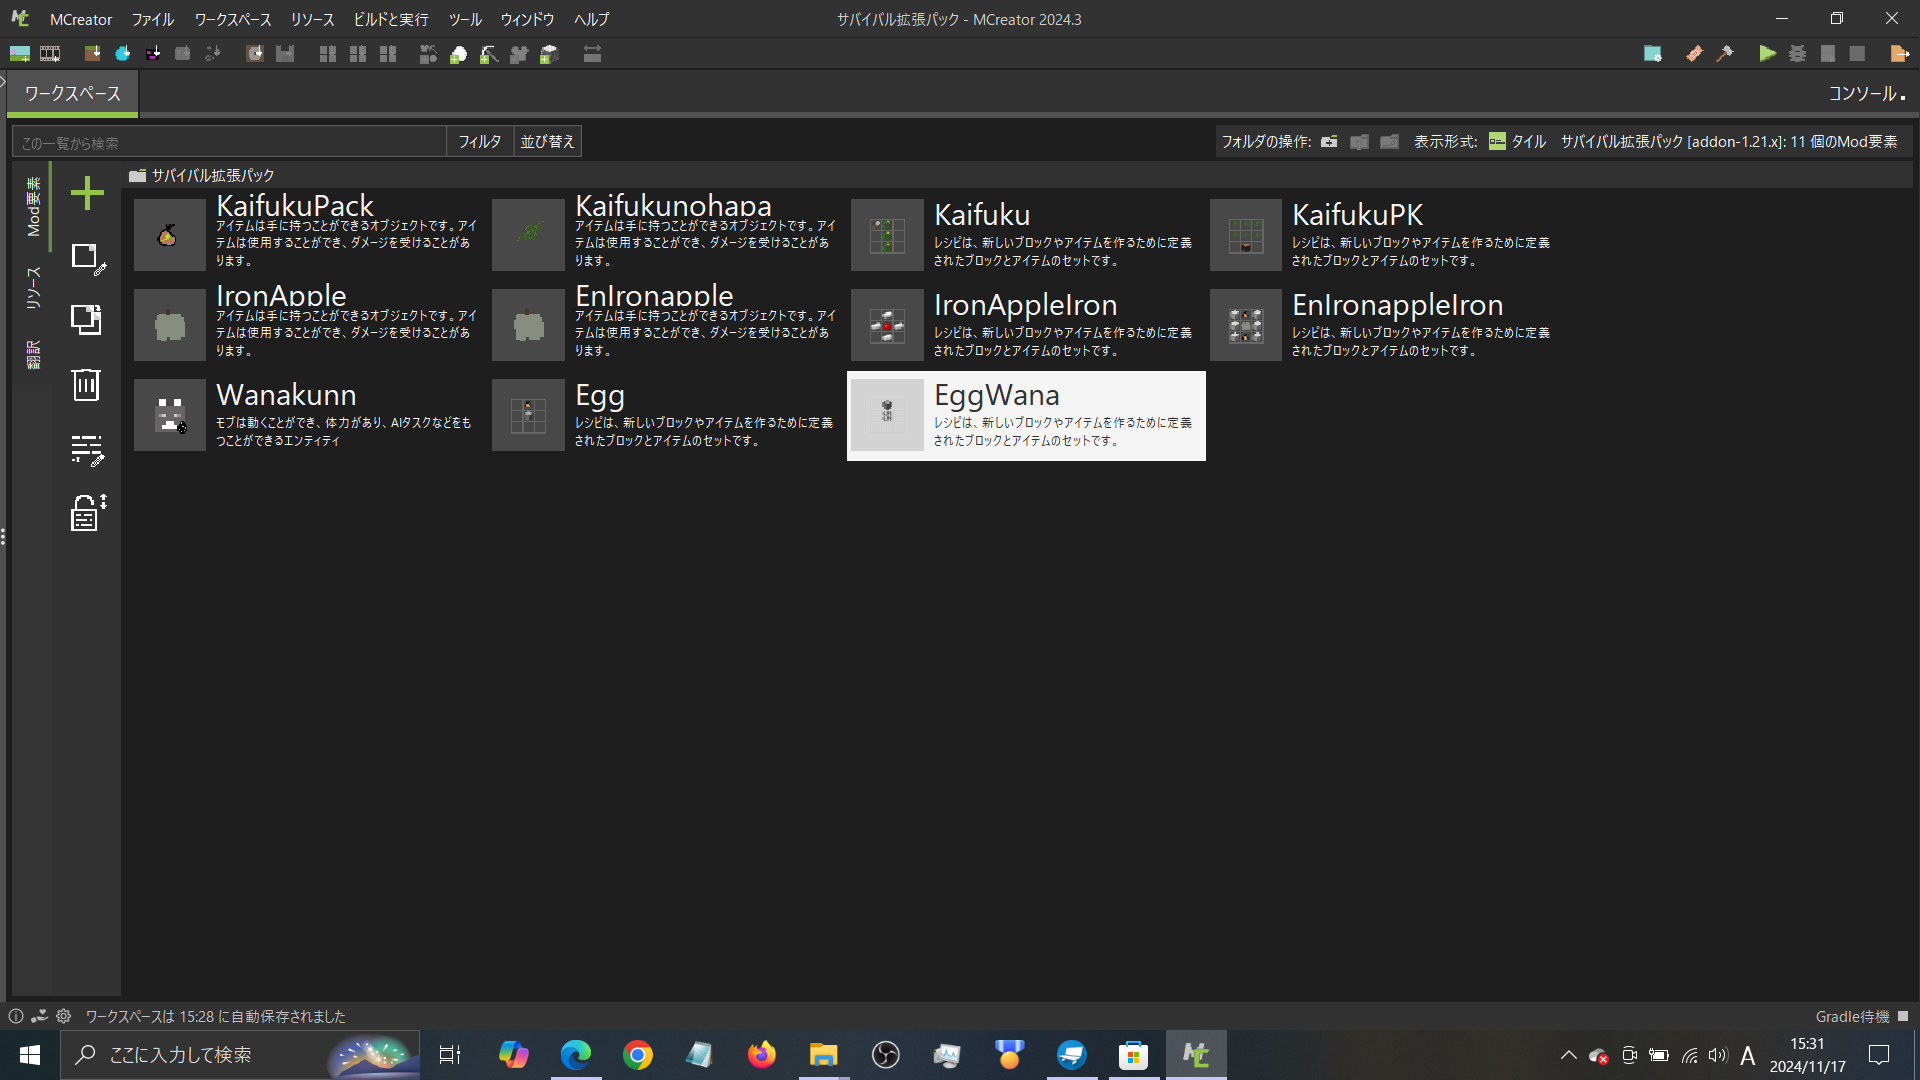1920x1080 pixels.
Task: Import sound with the record disc toolbar icon
Action: tap(255, 54)
